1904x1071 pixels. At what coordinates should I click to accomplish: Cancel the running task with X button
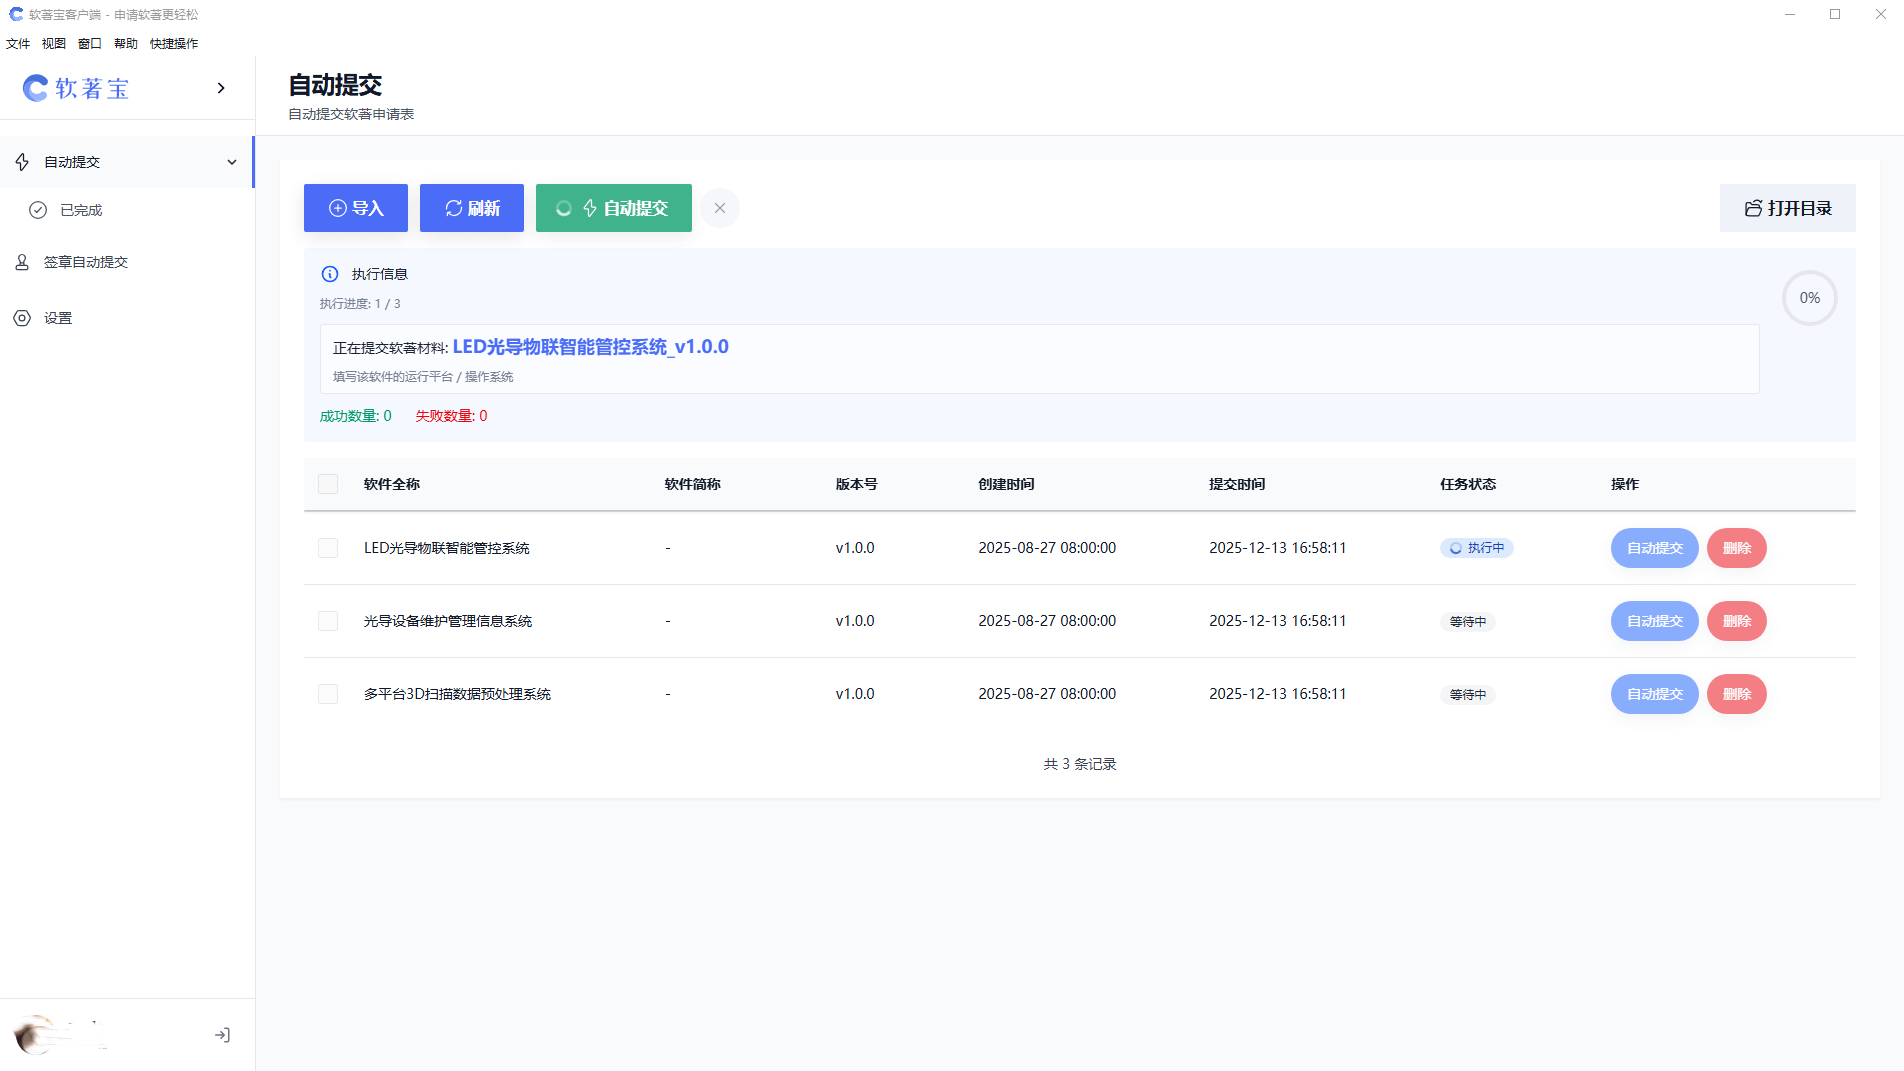(720, 208)
